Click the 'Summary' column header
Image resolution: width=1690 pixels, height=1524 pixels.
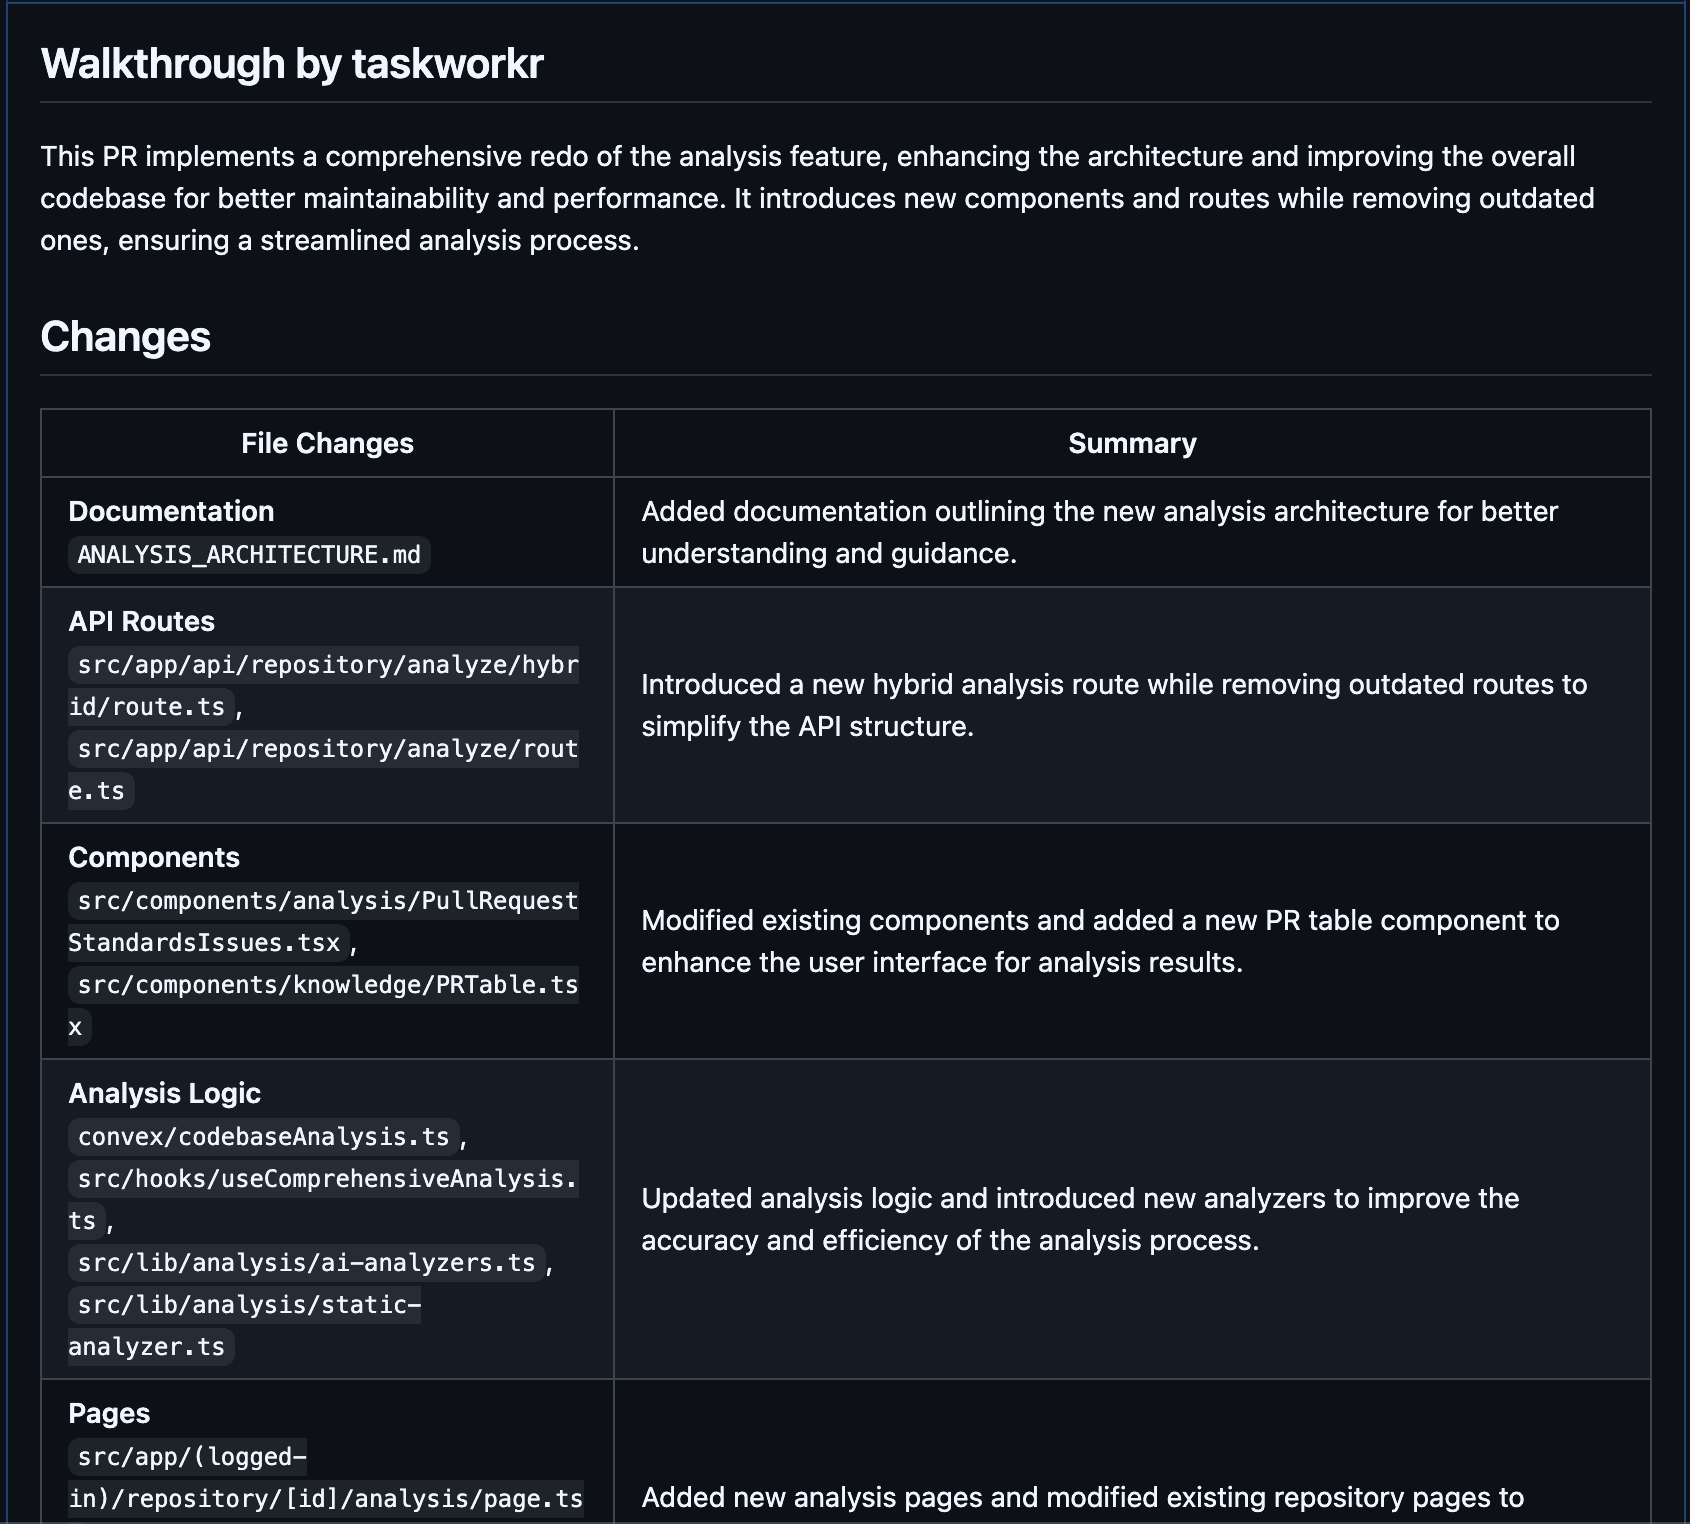coord(1131,443)
